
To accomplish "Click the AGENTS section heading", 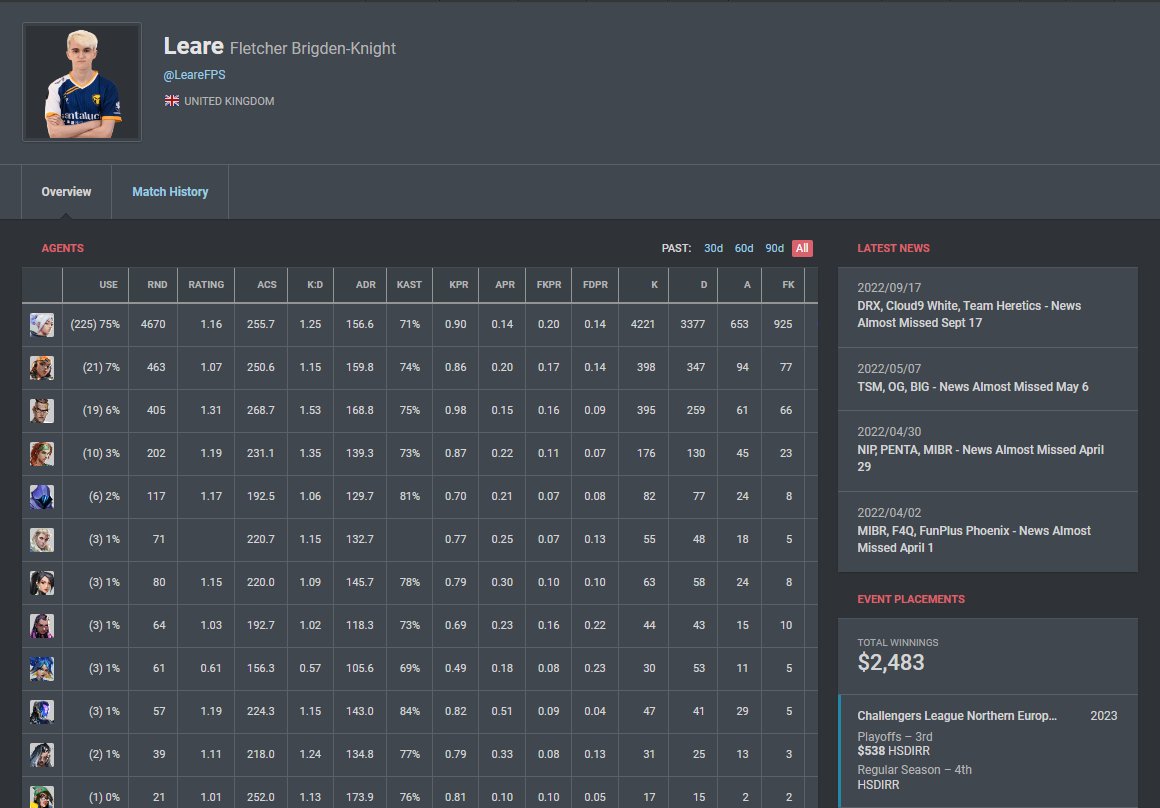I will 62,248.
